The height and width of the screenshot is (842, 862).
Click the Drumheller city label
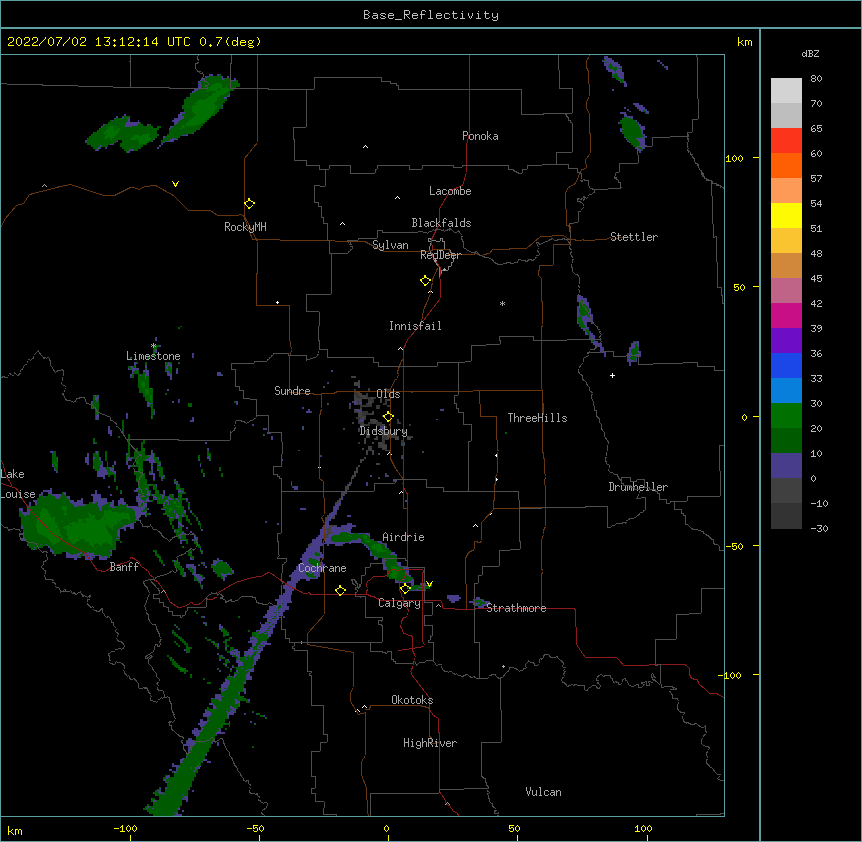pos(638,487)
